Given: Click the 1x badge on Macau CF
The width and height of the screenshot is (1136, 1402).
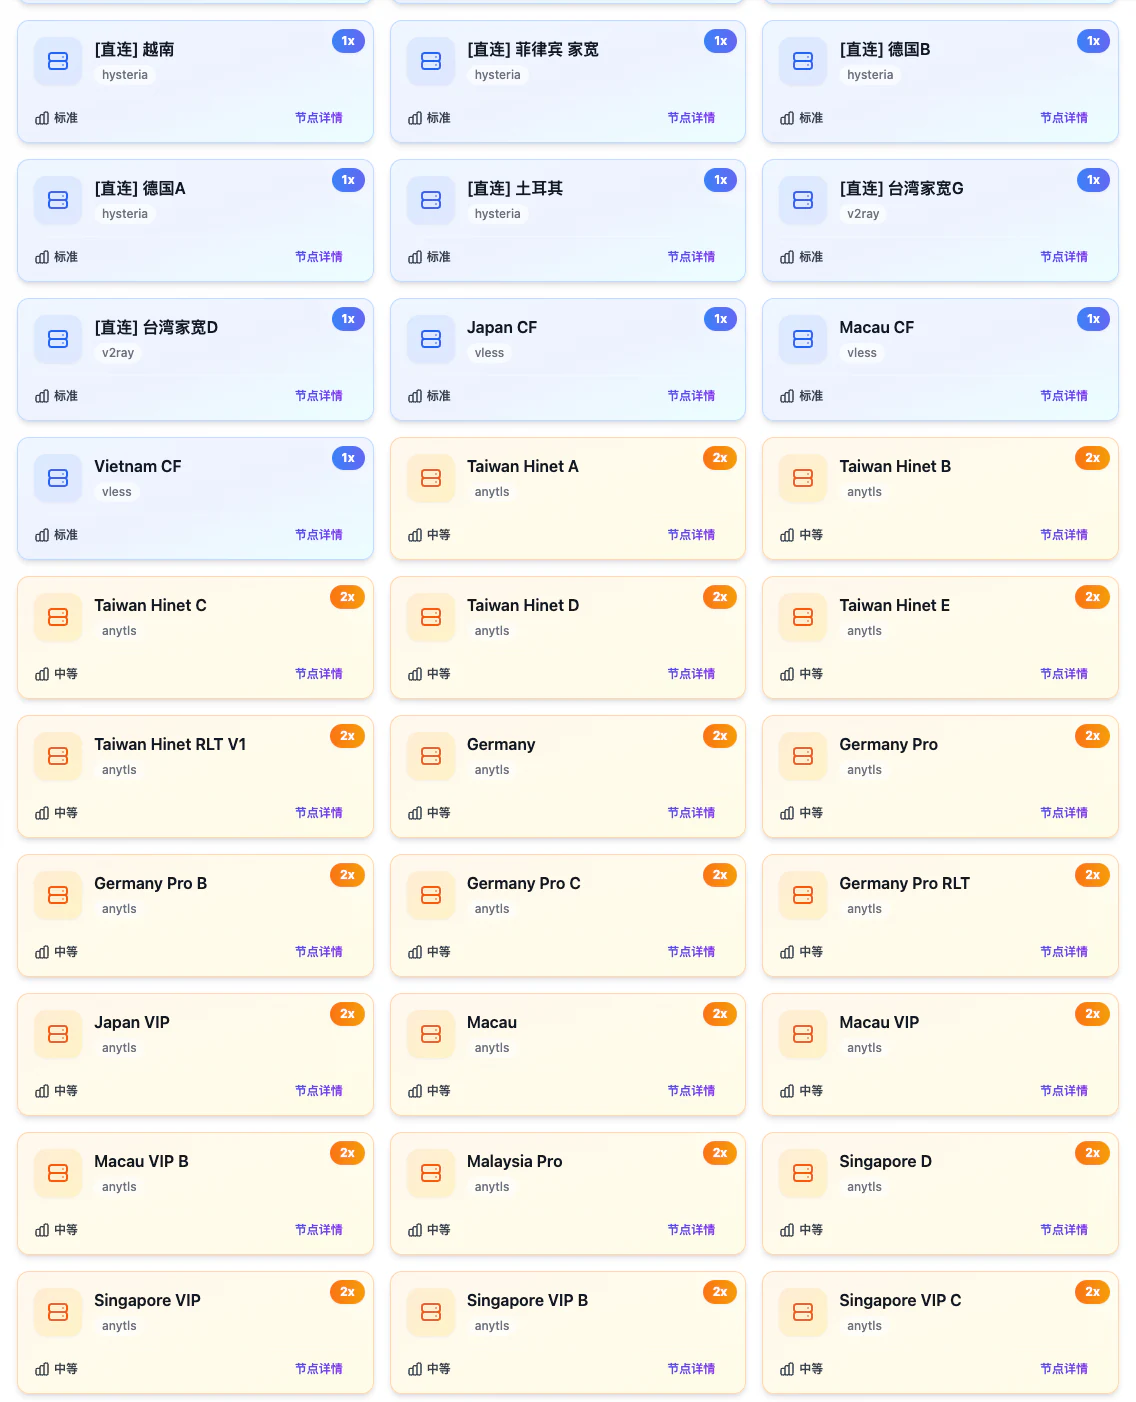Looking at the screenshot, I should click(x=1093, y=319).
